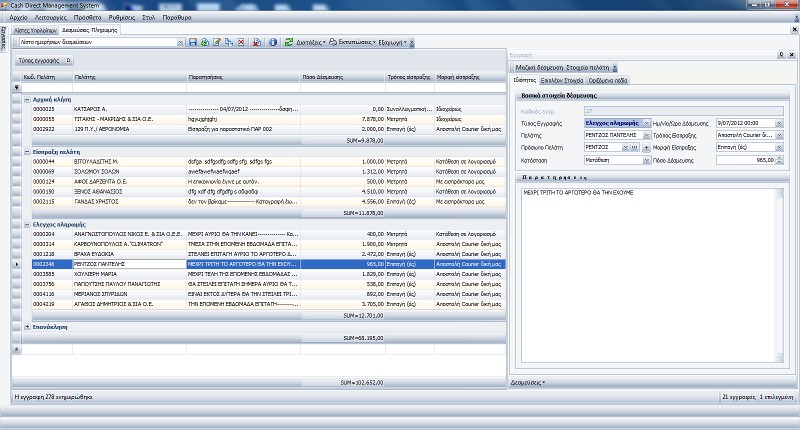This screenshot has width=800, height=430.
Task: Click the ellipsis button beside ΡΕΝΤΖΟΣ person field
Action: (635, 147)
